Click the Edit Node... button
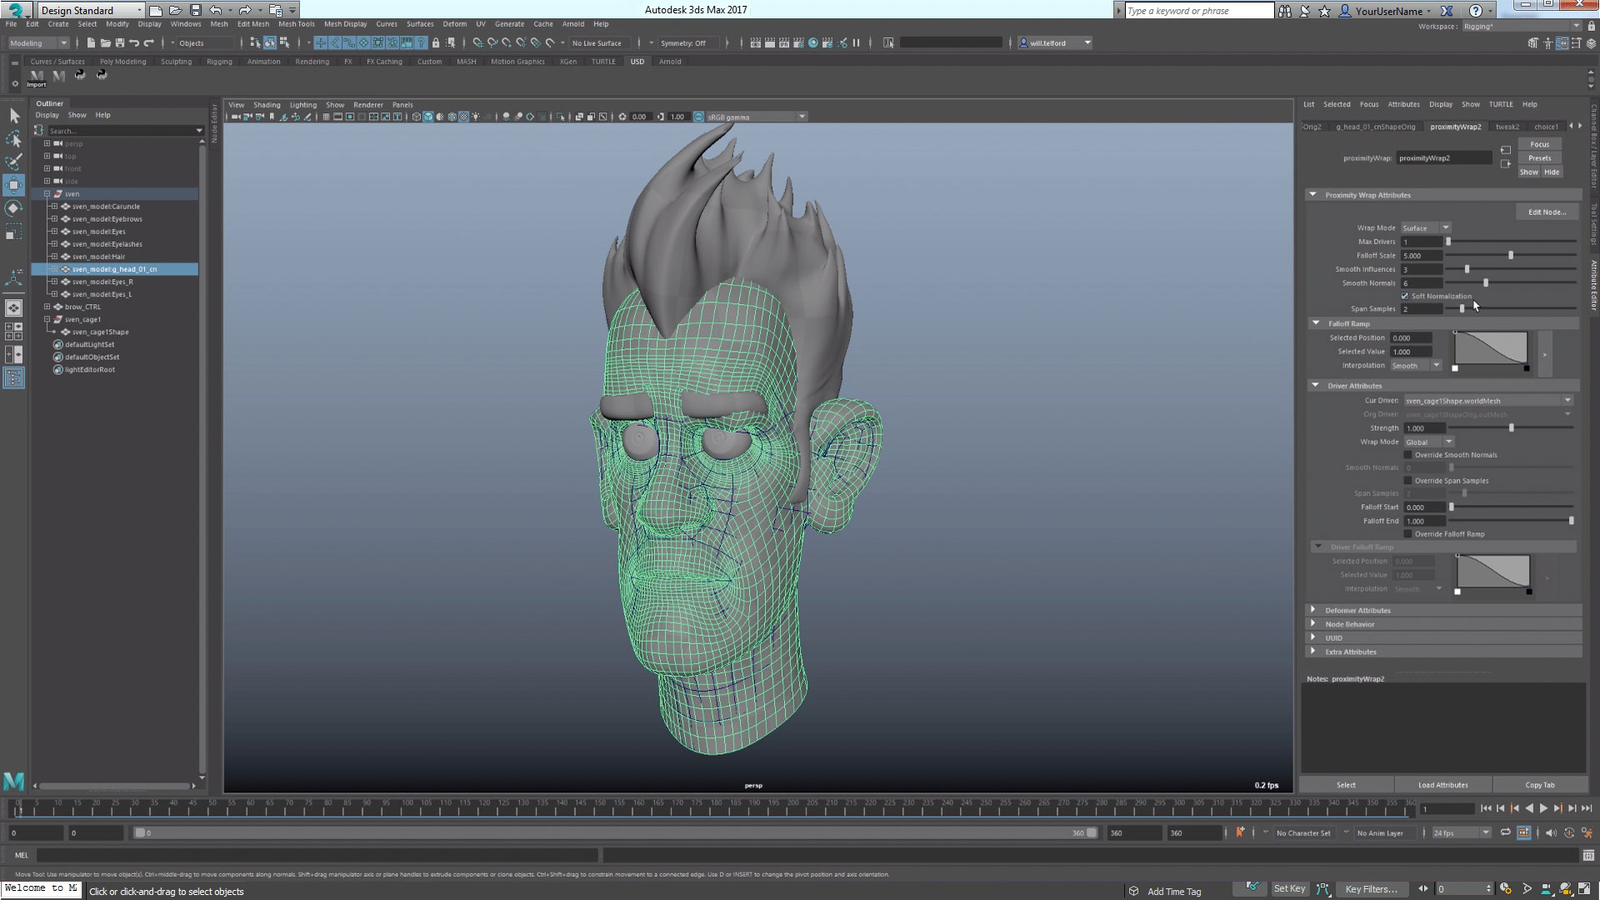Image resolution: width=1600 pixels, height=900 pixels. point(1546,212)
